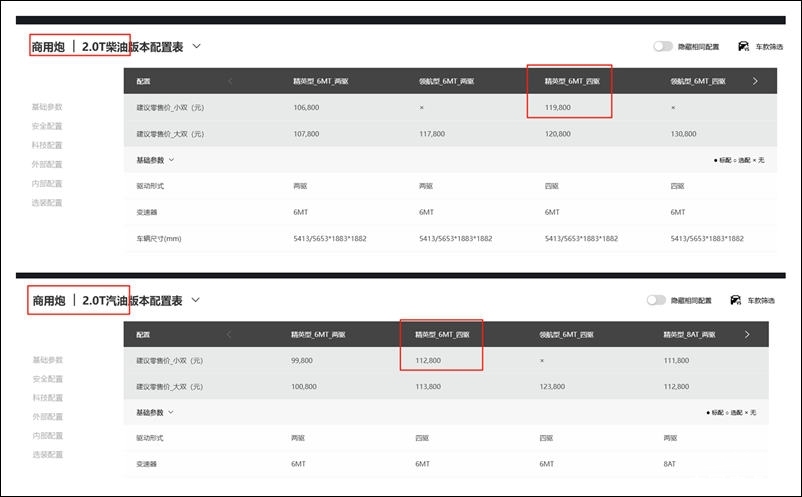Screen dimensions: 802x497
Task: Go to 基础参数 in the 柴油 sidebar
Action: click(x=47, y=107)
